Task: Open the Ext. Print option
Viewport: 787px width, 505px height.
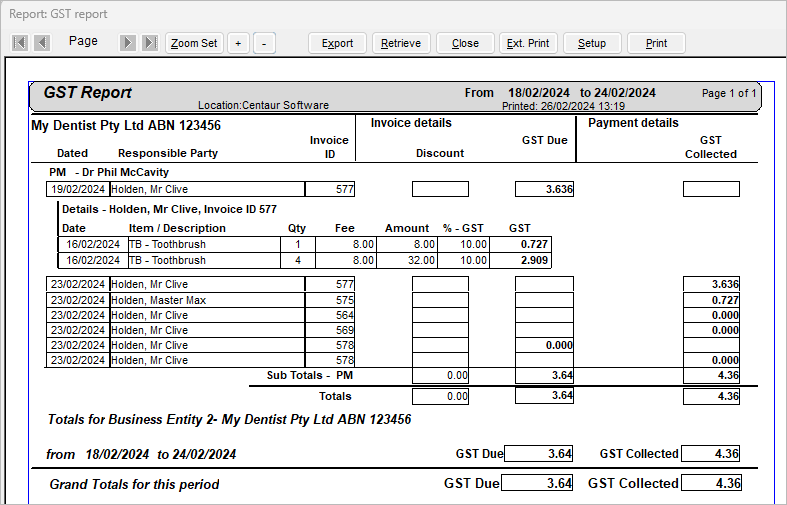Action: click(x=528, y=43)
